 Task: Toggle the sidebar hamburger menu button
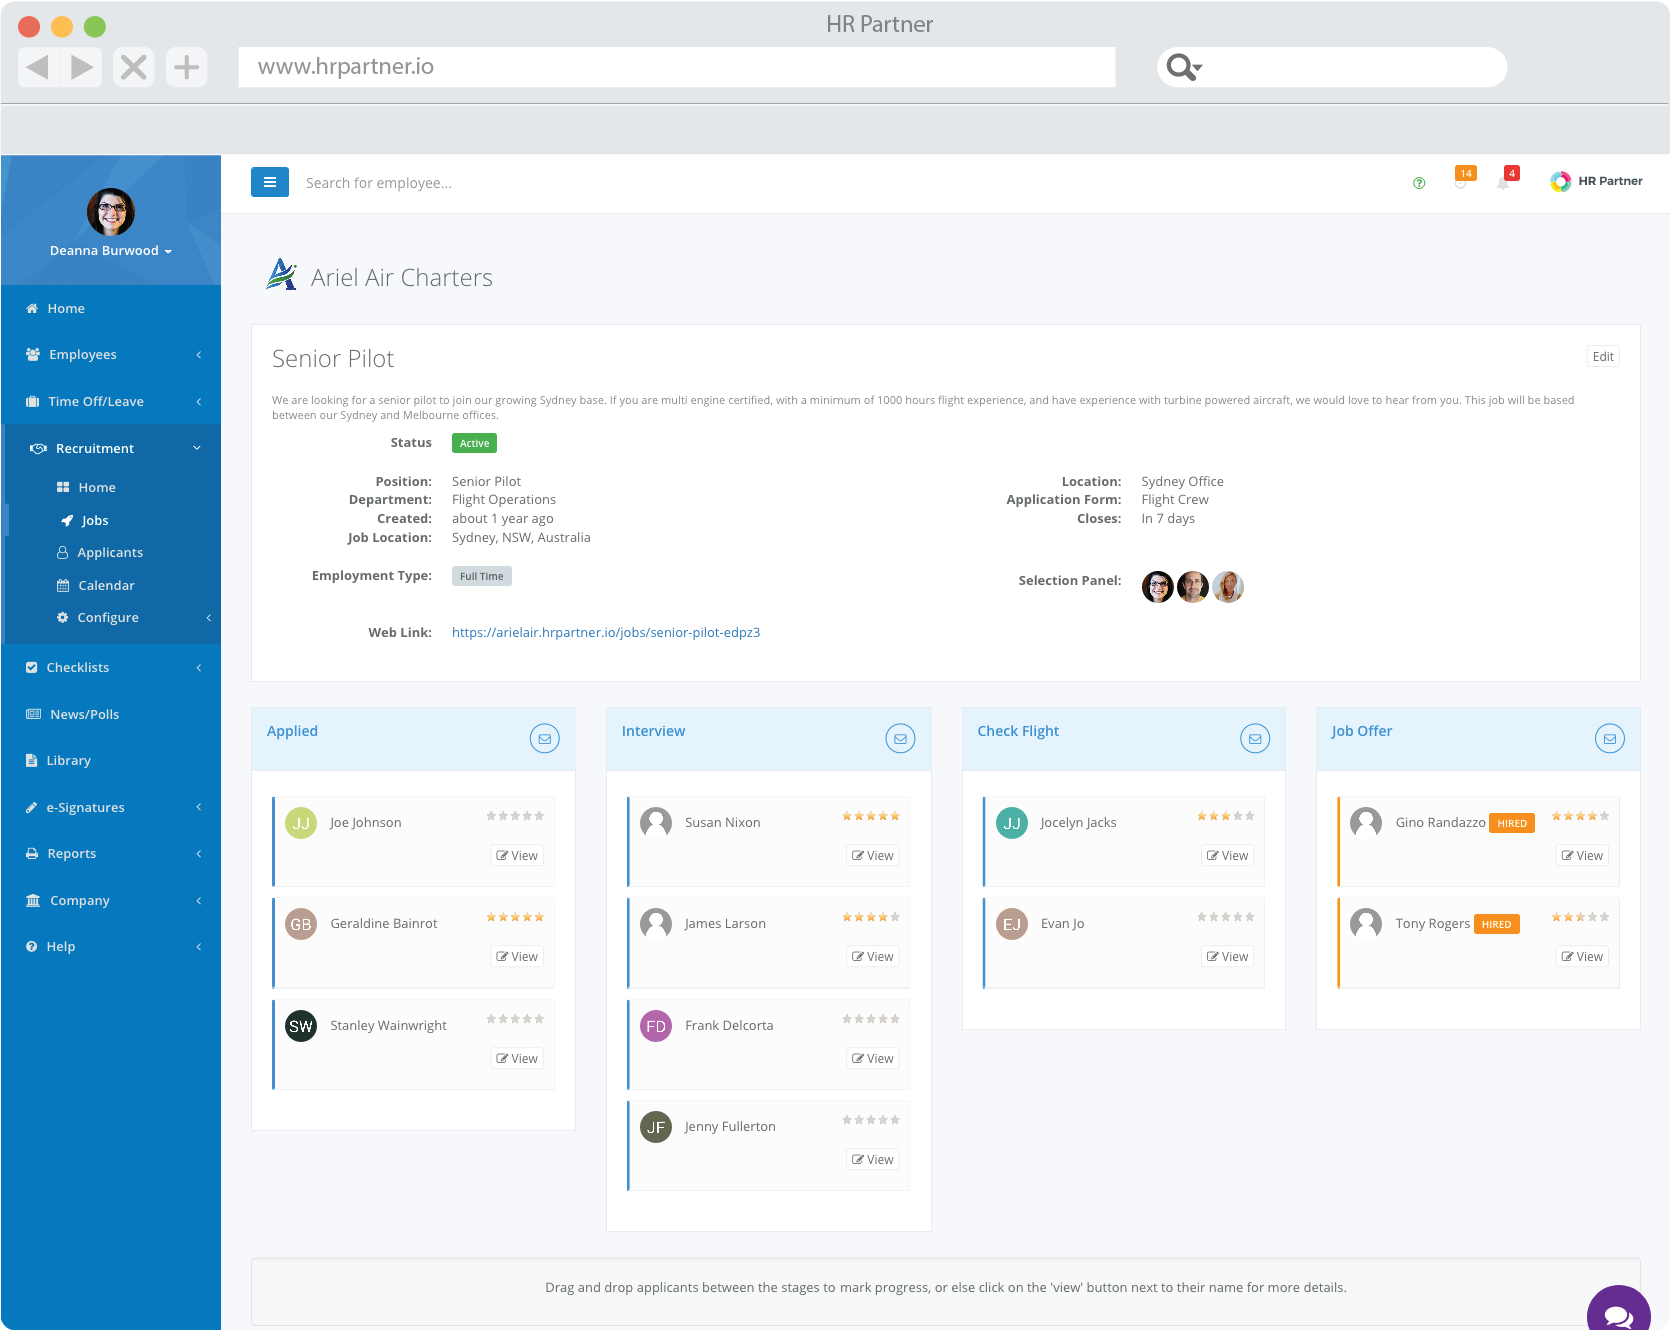click(x=269, y=182)
